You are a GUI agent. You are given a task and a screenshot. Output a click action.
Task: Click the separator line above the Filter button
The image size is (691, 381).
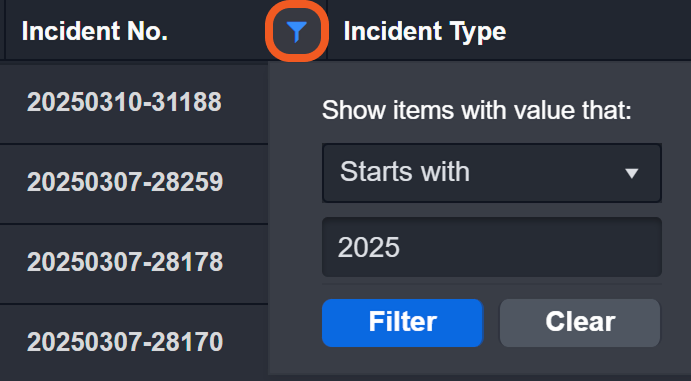point(492,285)
